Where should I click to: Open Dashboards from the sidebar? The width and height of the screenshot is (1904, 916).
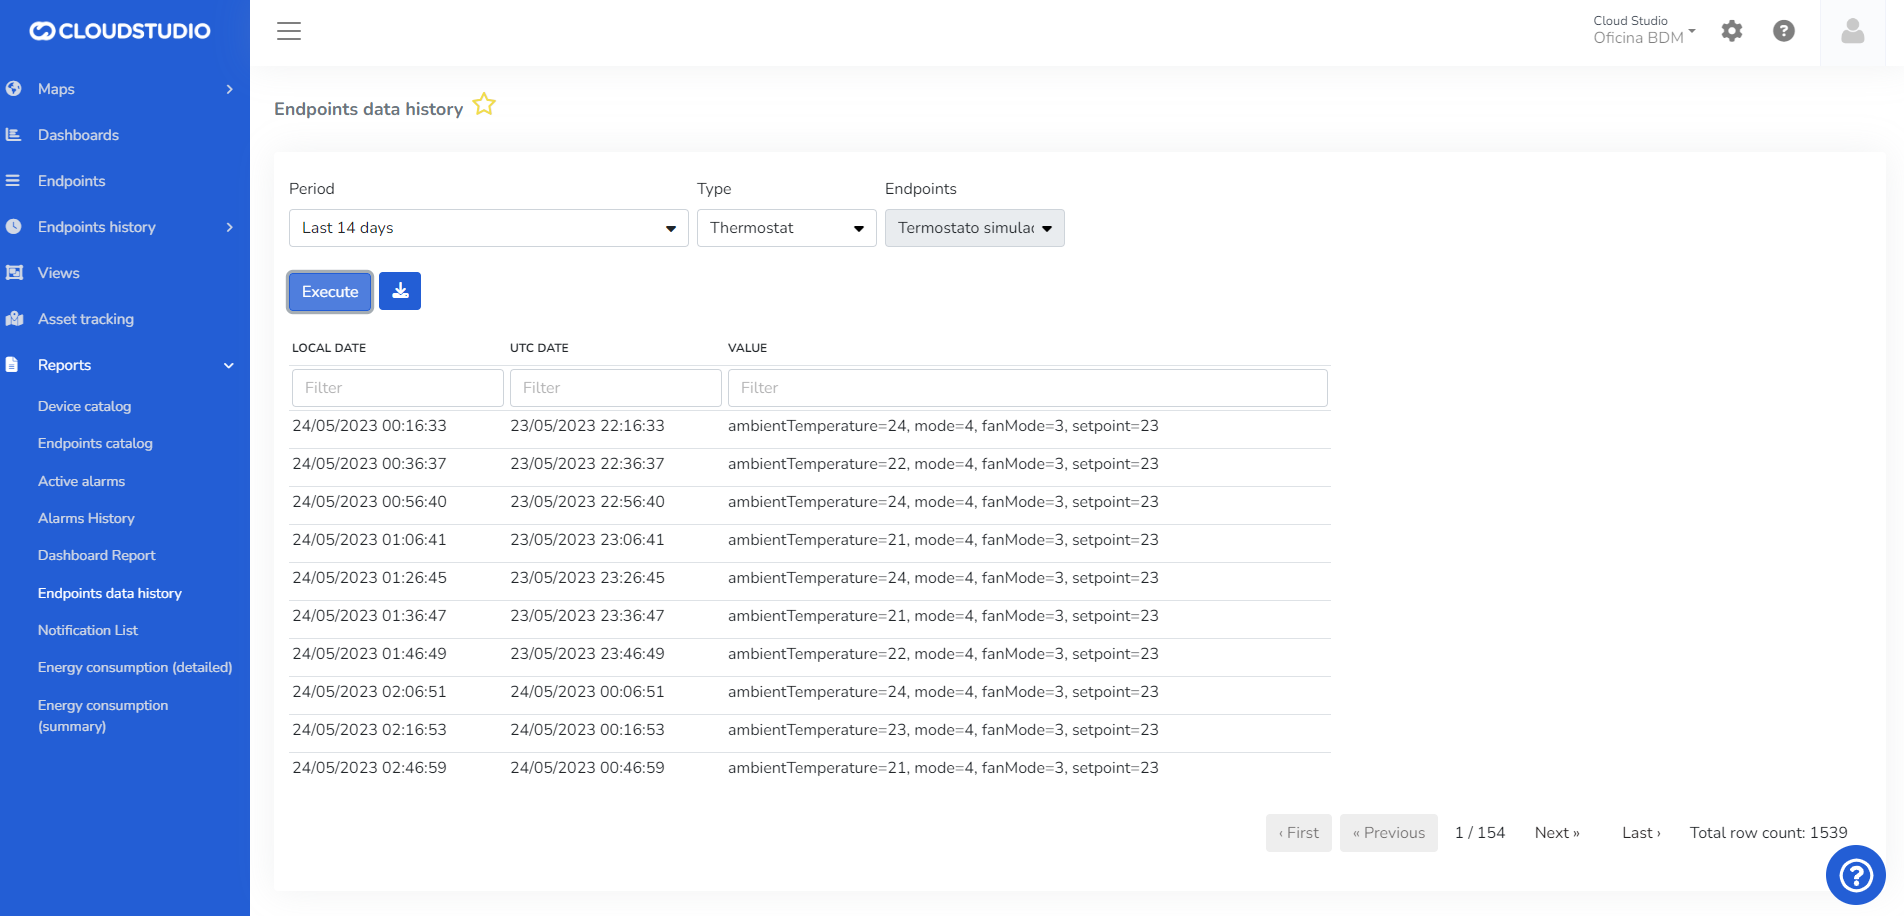(78, 135)
